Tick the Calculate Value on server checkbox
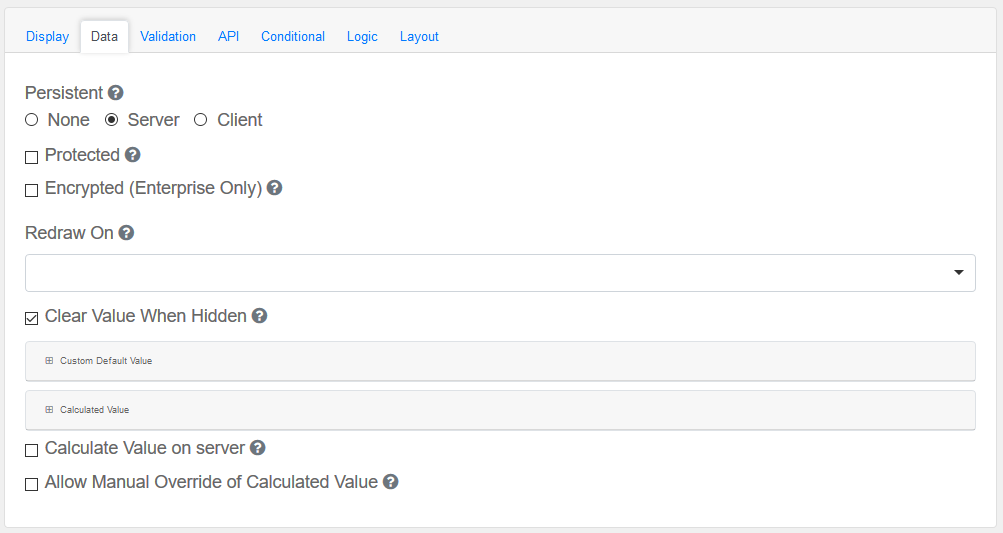1003x533 pixels. coord(32,450)
